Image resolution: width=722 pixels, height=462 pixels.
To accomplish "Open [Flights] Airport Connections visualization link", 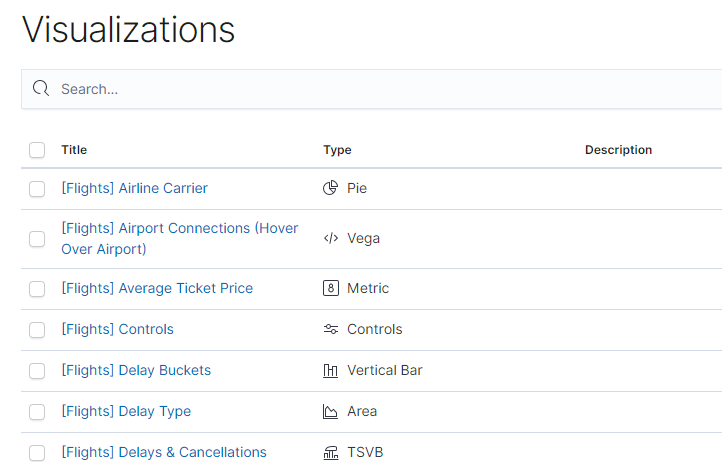I will coord(180,239).
